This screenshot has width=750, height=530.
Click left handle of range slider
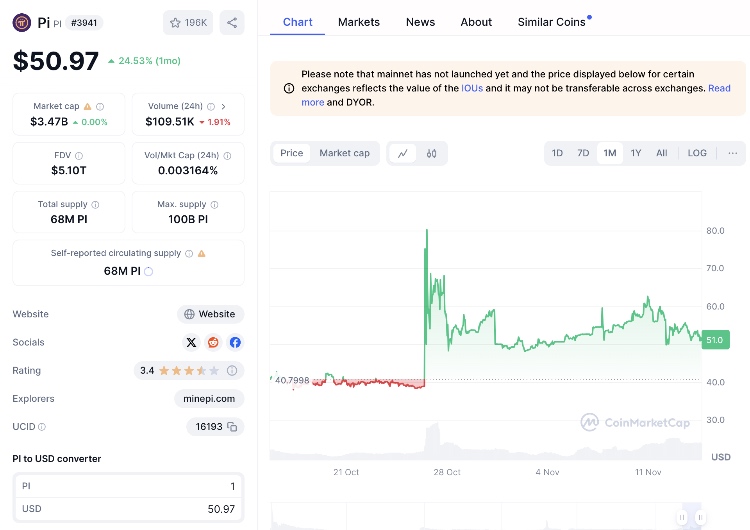[x=682, y=517]
